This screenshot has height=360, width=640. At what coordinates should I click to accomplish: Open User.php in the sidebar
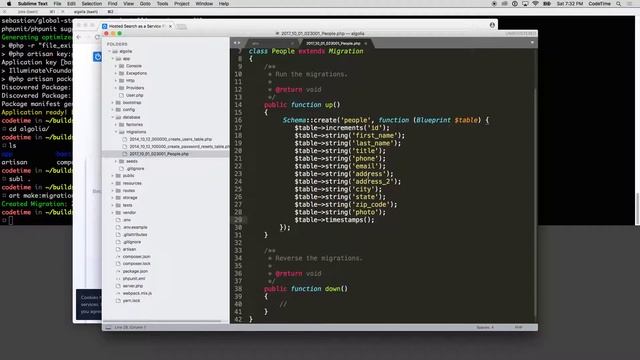click(x=134, y=96)
